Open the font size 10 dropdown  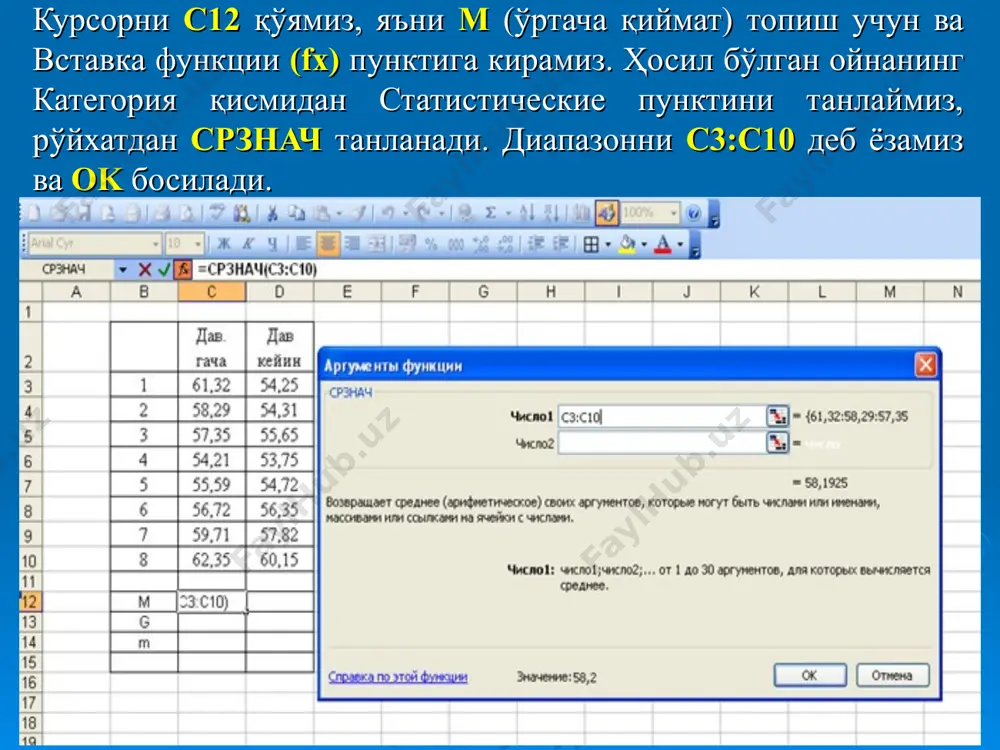[198, 243]
